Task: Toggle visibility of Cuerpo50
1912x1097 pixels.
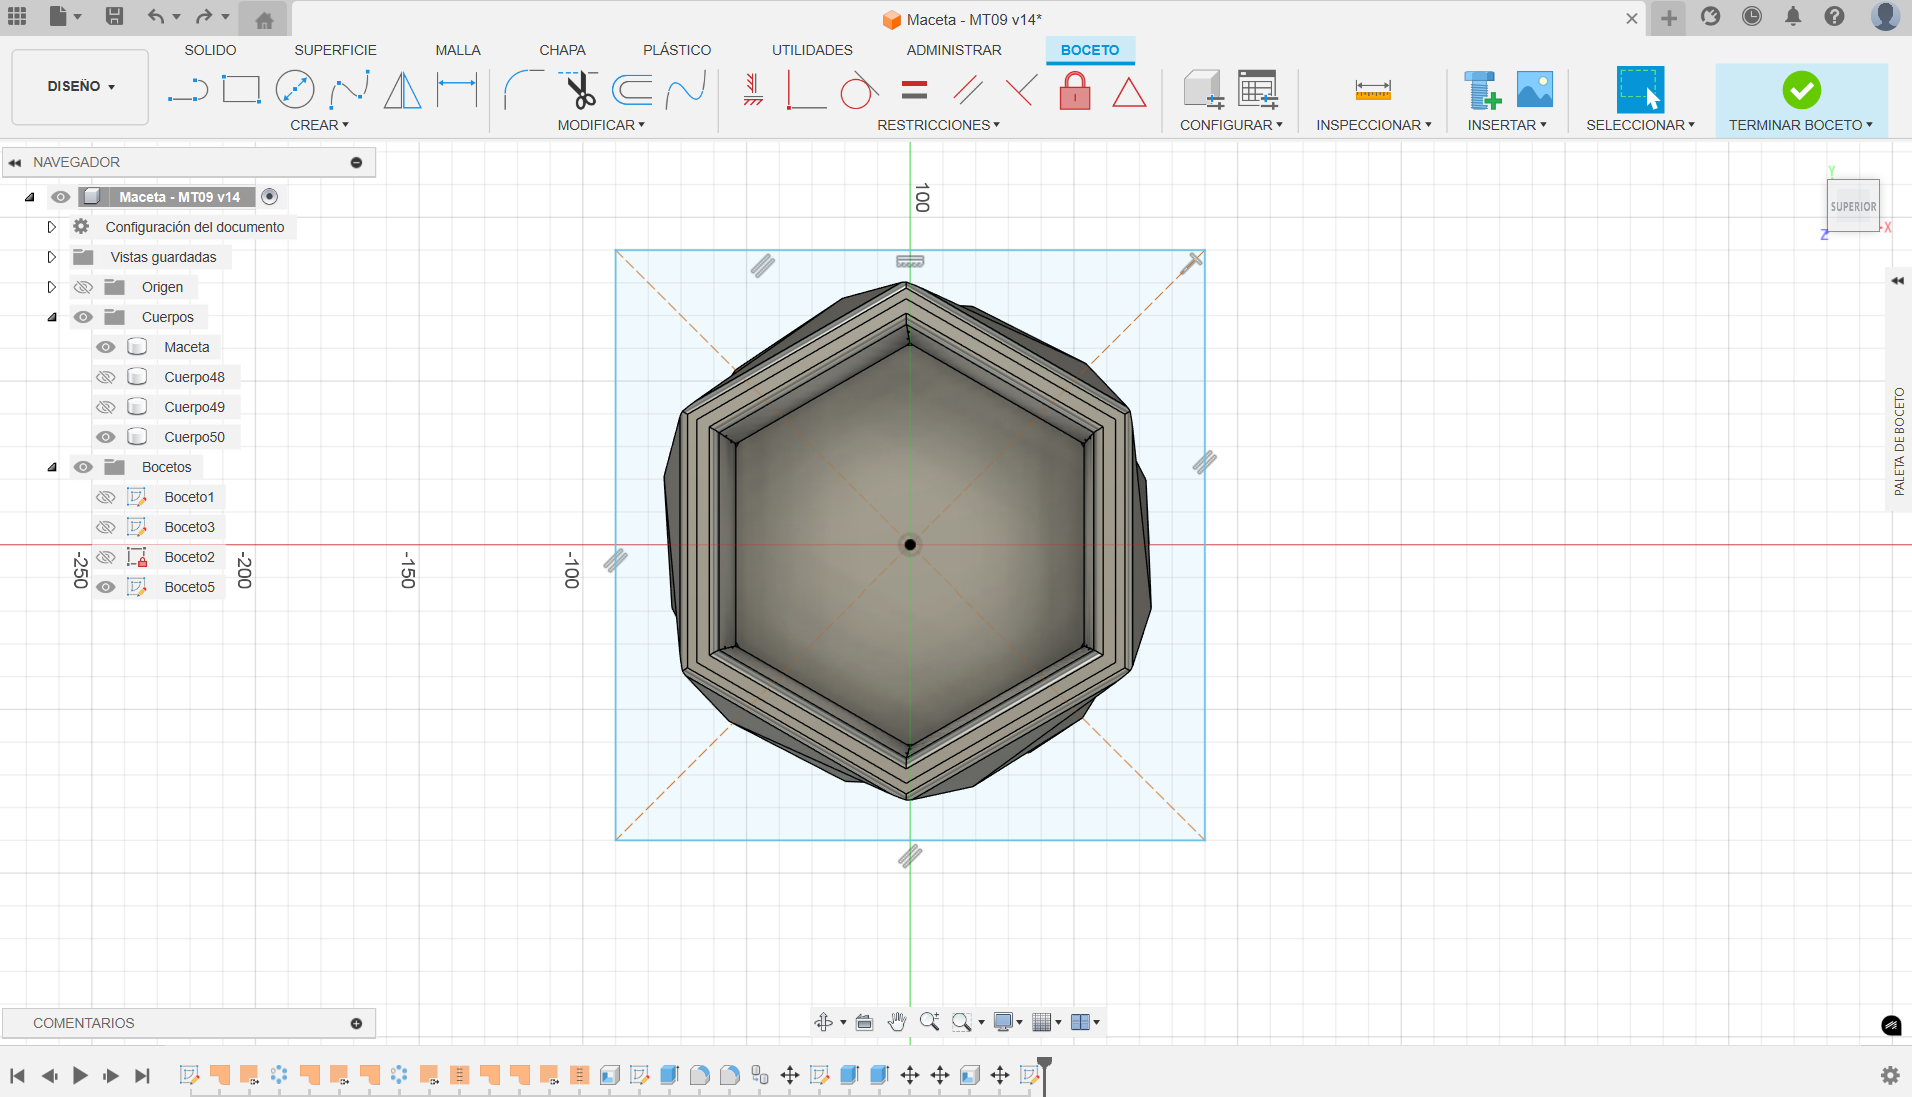Action: point(105,437)
